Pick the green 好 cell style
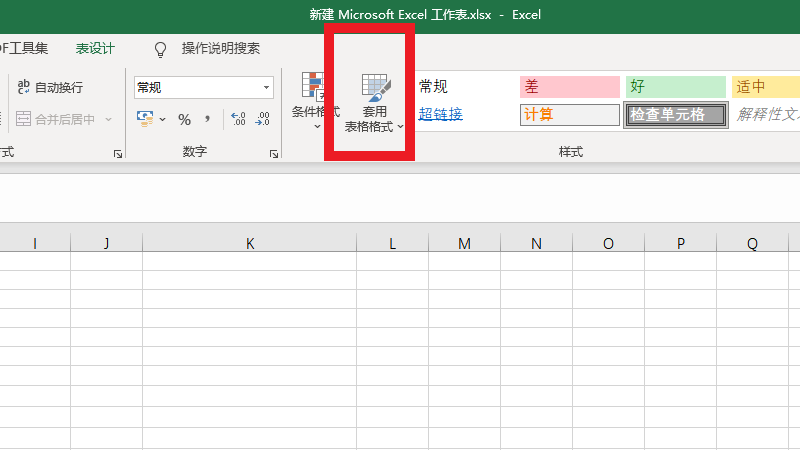The height and width of the screenshot is (450, 800). [x=675, y=87]
